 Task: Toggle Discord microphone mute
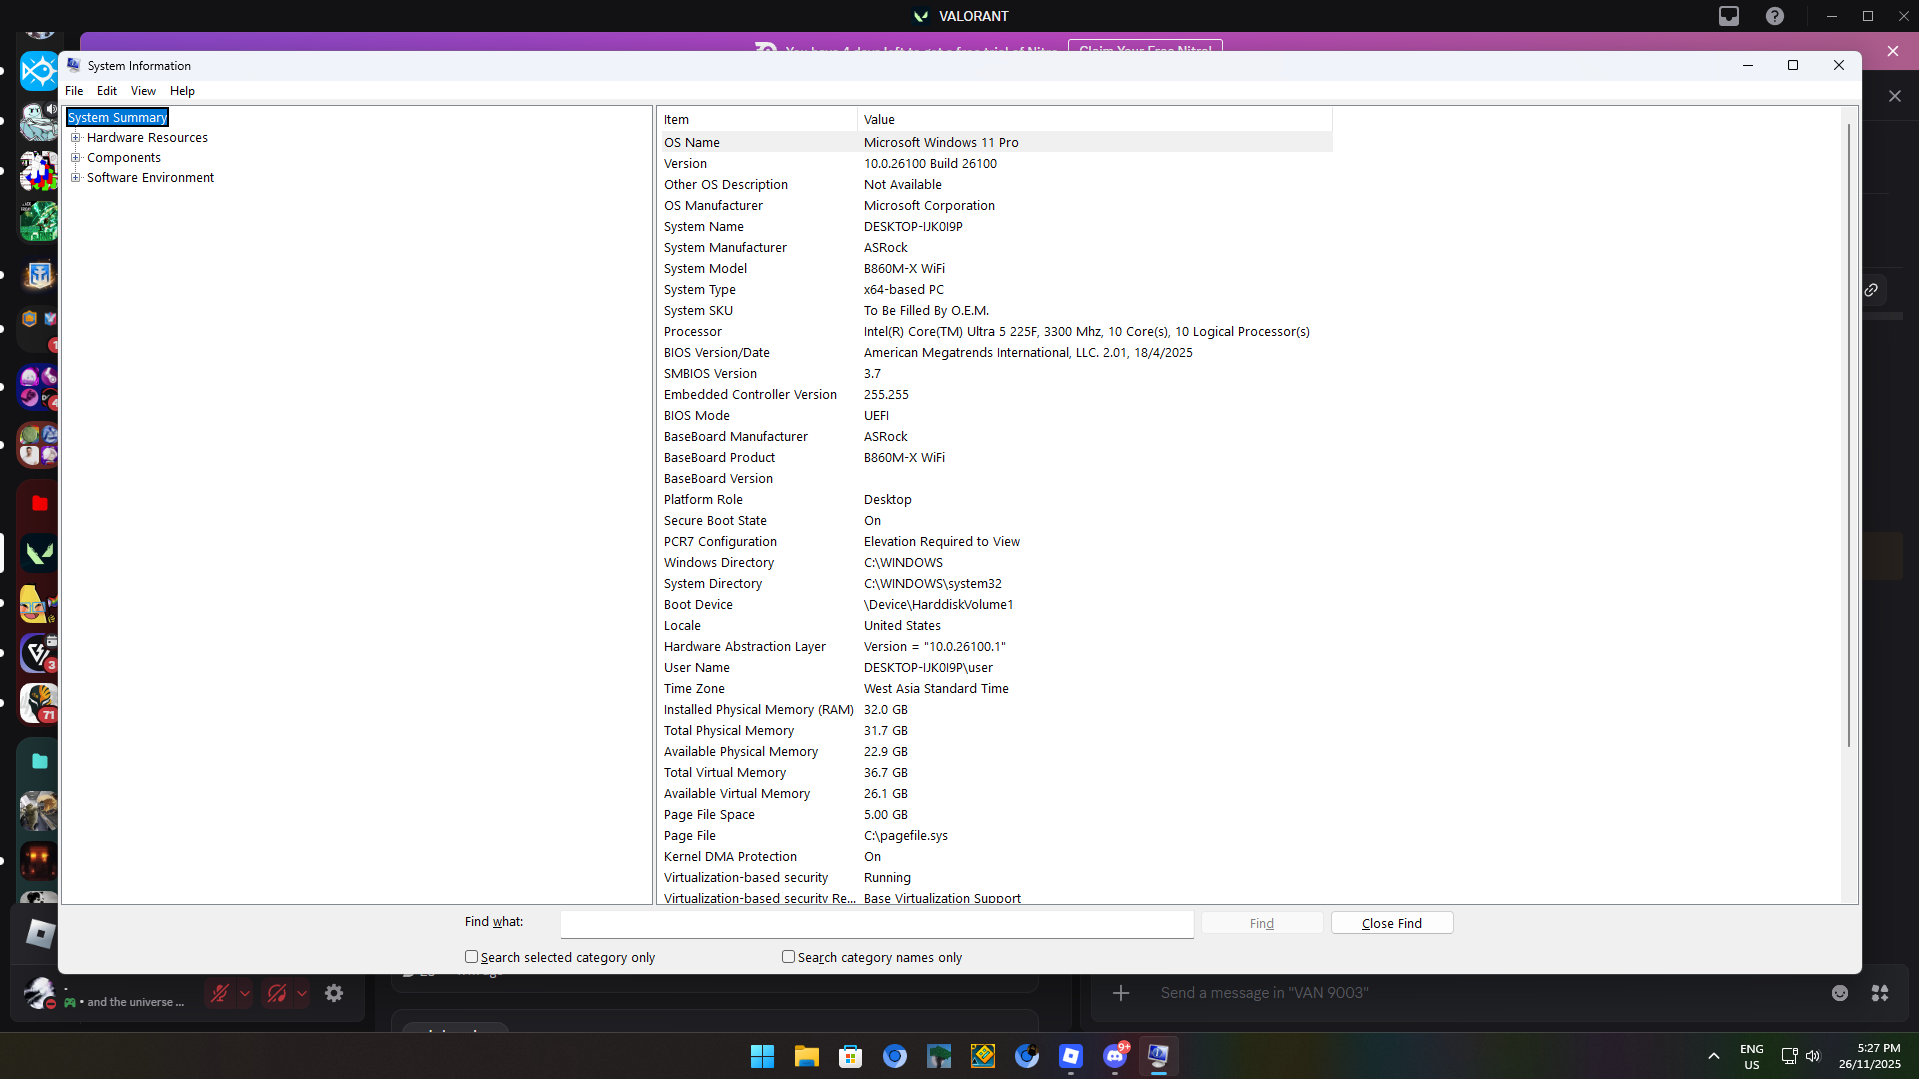(x=219, y=993)
